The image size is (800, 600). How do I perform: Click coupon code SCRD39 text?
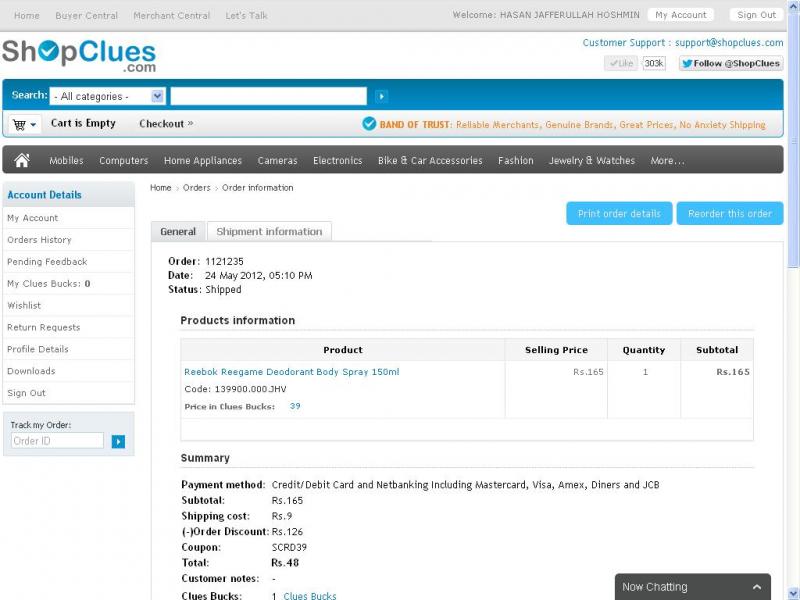(289, 547)
